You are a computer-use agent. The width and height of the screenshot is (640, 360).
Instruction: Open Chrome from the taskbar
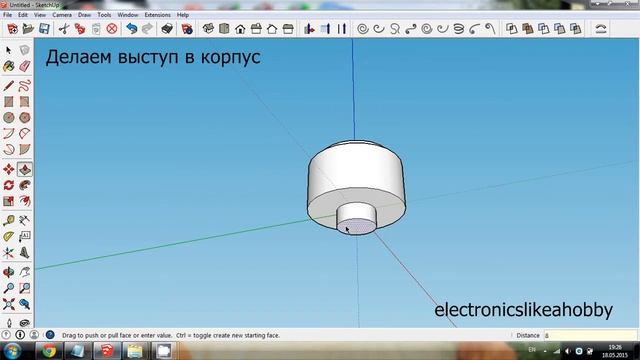49,351
